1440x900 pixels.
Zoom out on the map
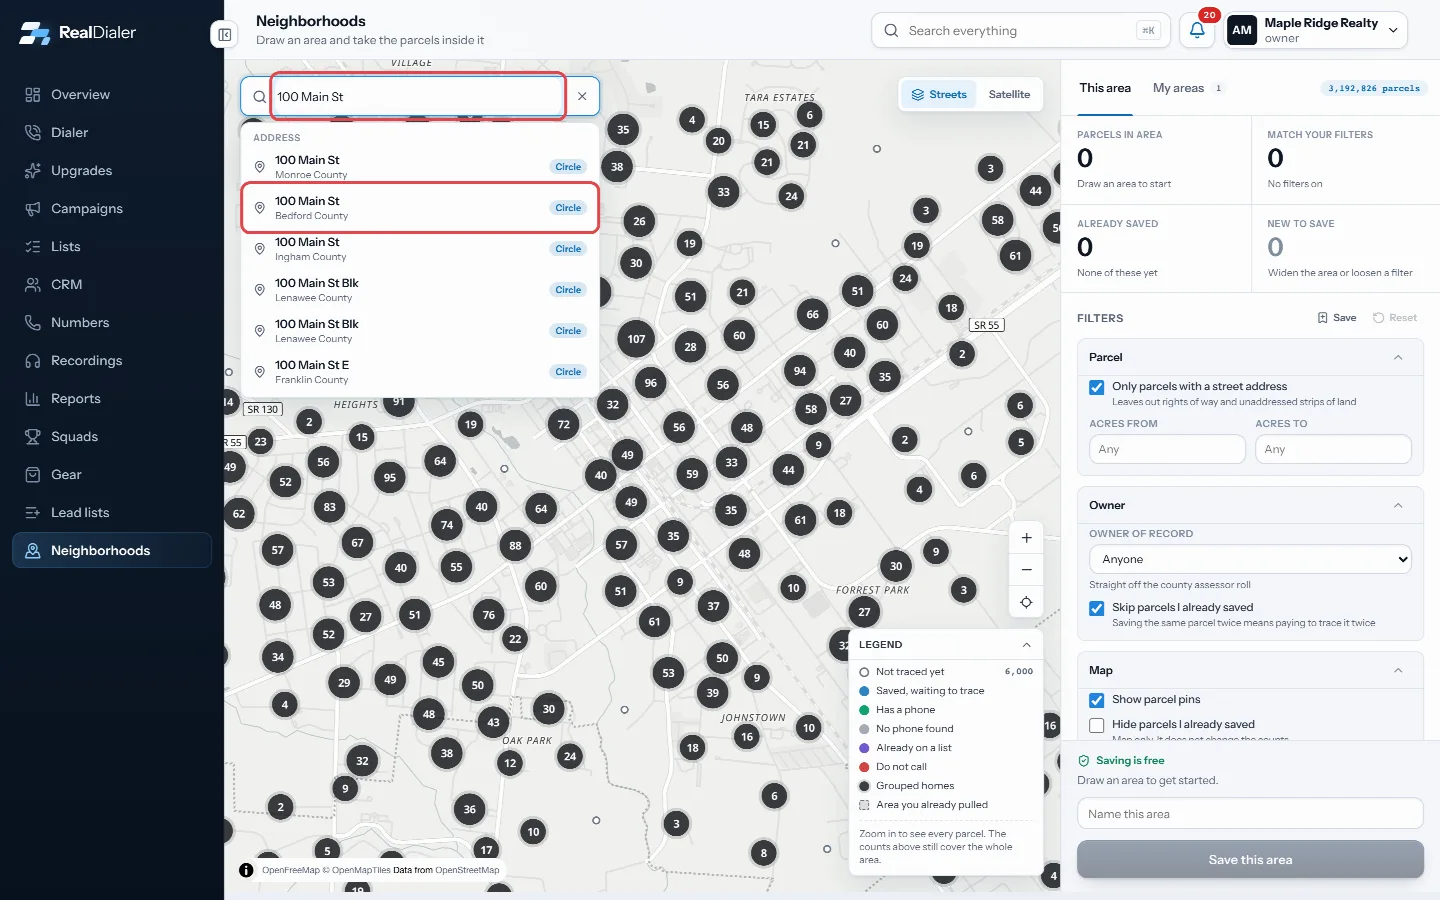[1026, 570]
